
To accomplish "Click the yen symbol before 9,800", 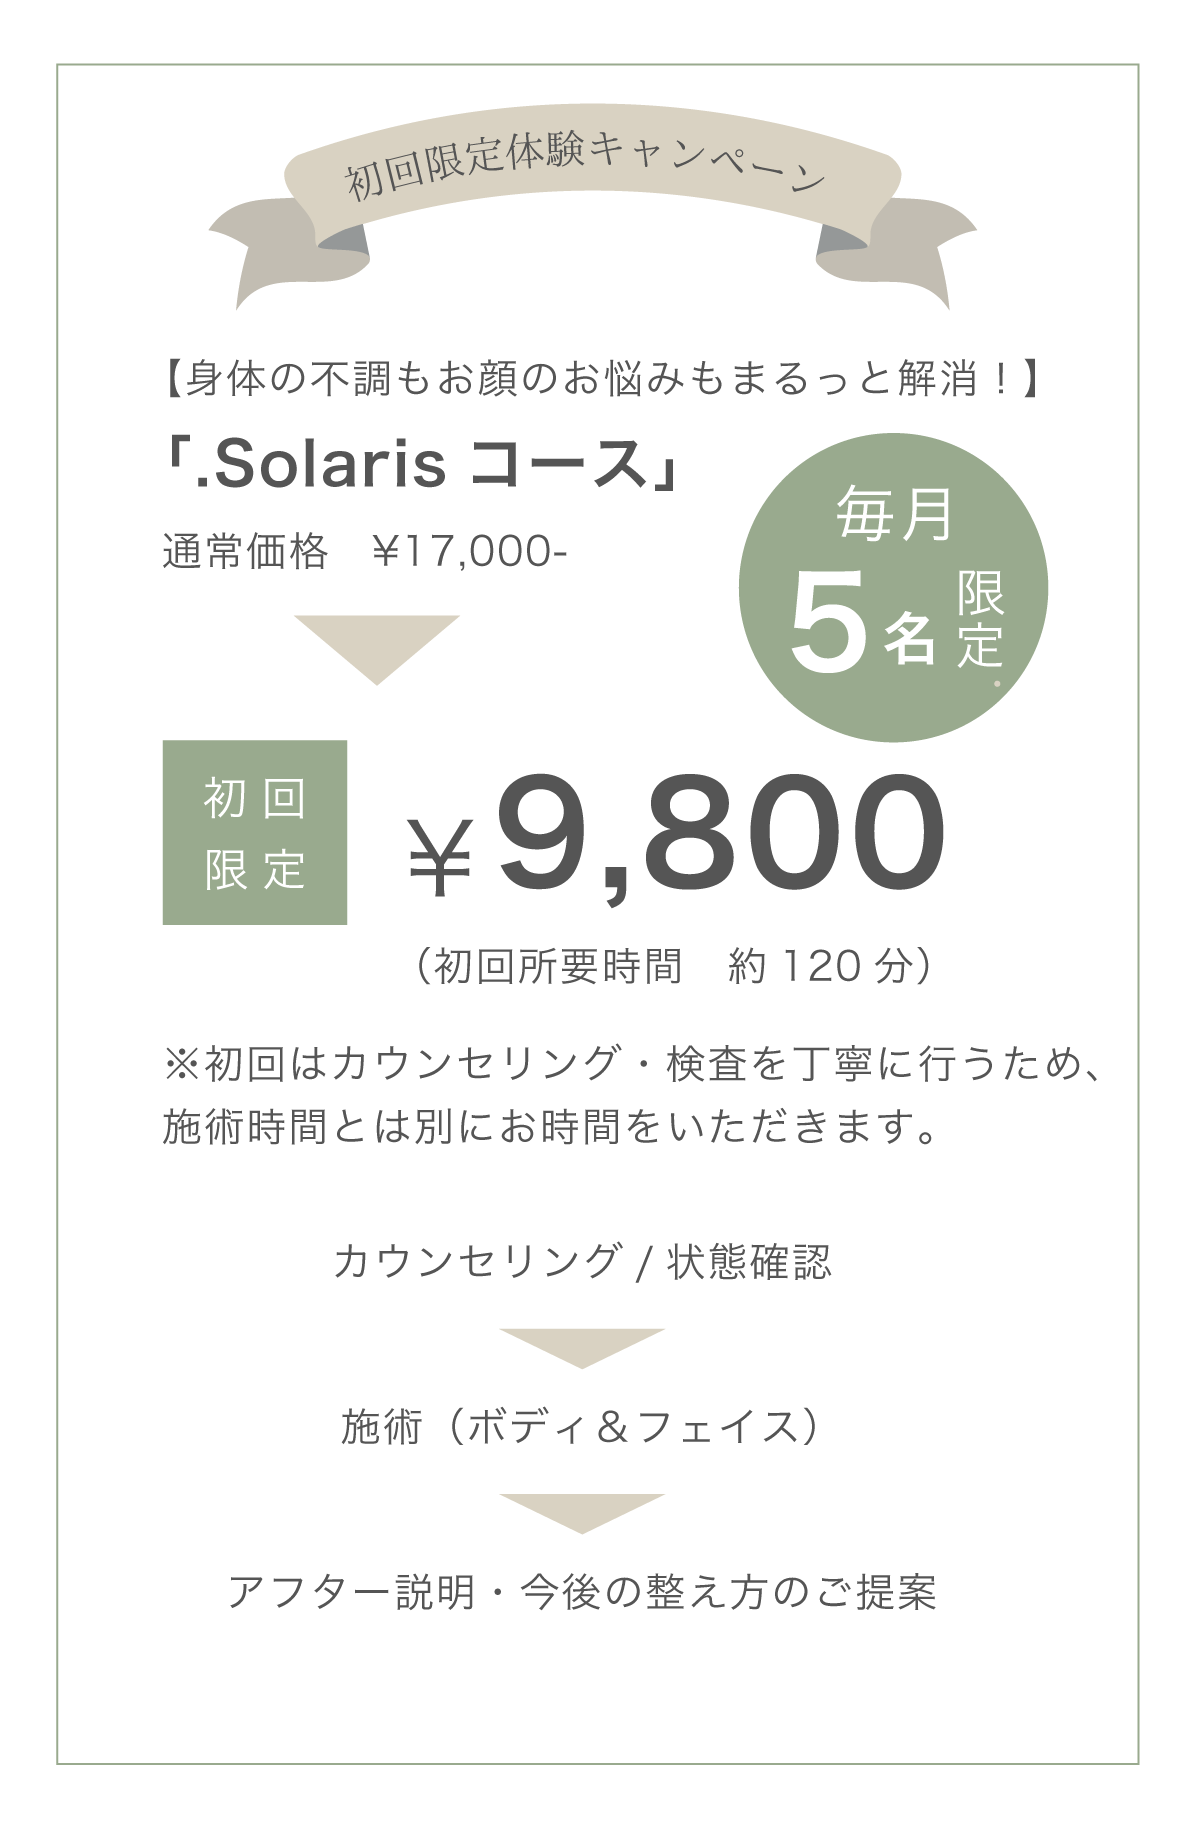I will pyautogui.click(x=440, y=858).
